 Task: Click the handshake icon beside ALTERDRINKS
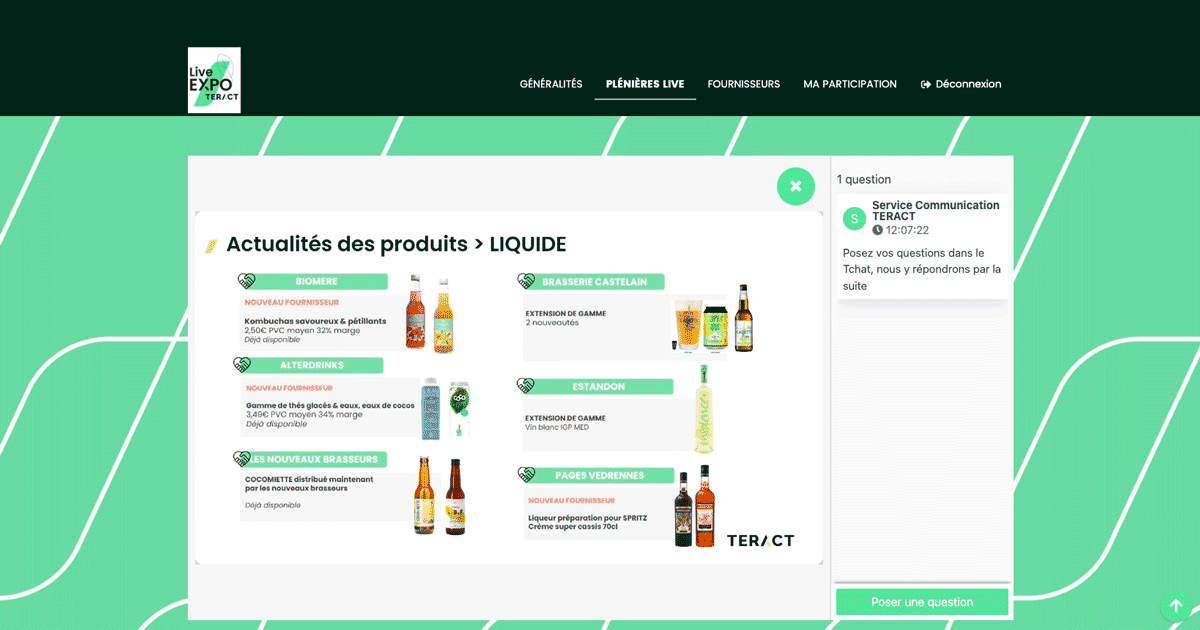click(242, 365)
